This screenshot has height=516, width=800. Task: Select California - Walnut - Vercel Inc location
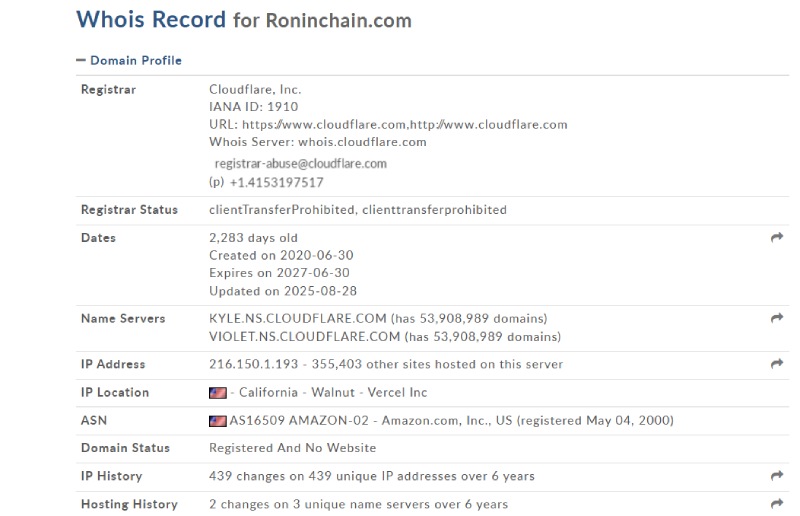click(x=333, y=392)
